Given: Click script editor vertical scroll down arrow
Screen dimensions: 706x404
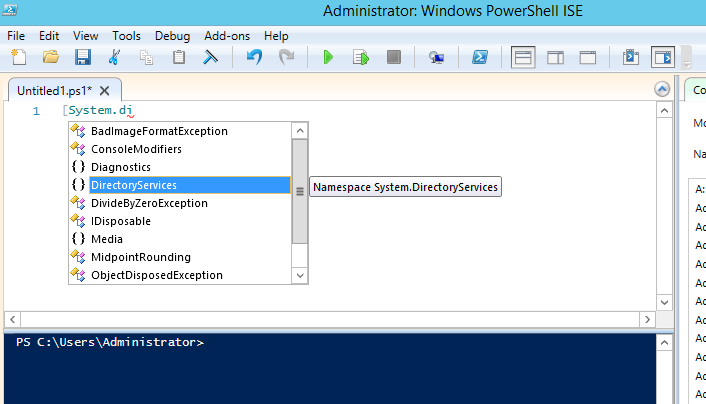Looking at the screenshot, I should tap(665, 302).
